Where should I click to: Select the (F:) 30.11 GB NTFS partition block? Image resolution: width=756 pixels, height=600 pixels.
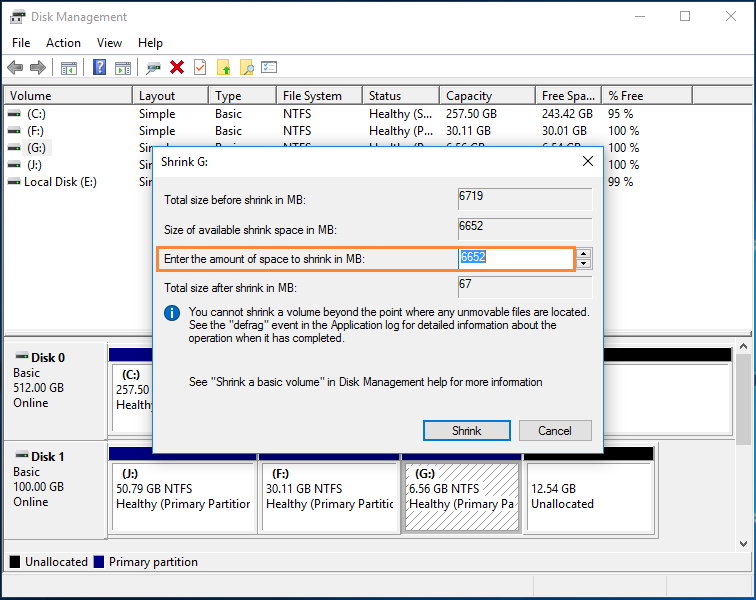[x=330, y=496]
